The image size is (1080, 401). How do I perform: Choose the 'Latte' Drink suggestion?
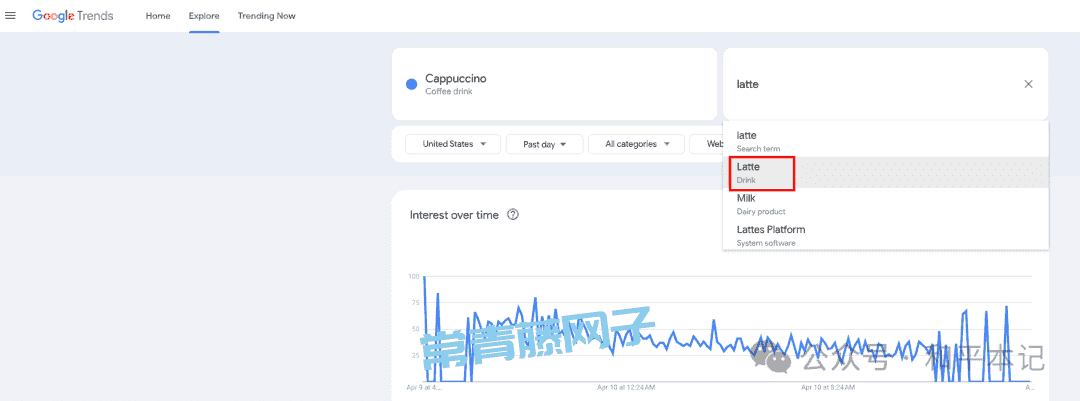click(886, 172)
